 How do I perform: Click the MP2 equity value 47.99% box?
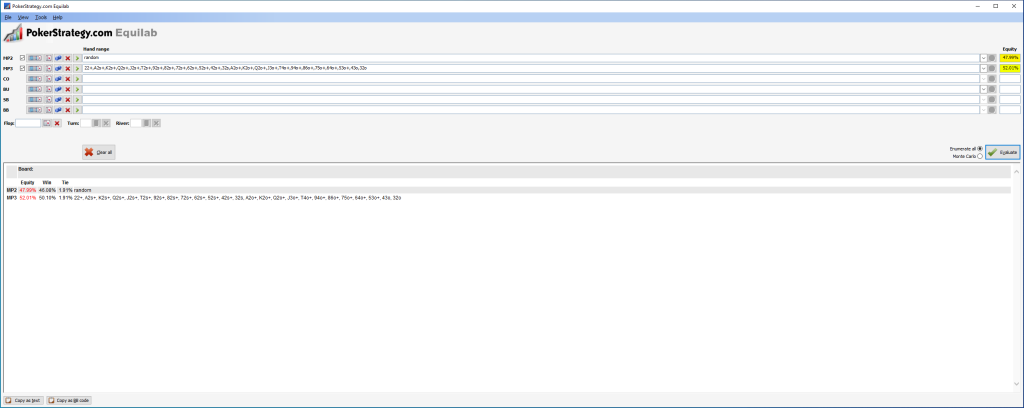(1010, 58)
